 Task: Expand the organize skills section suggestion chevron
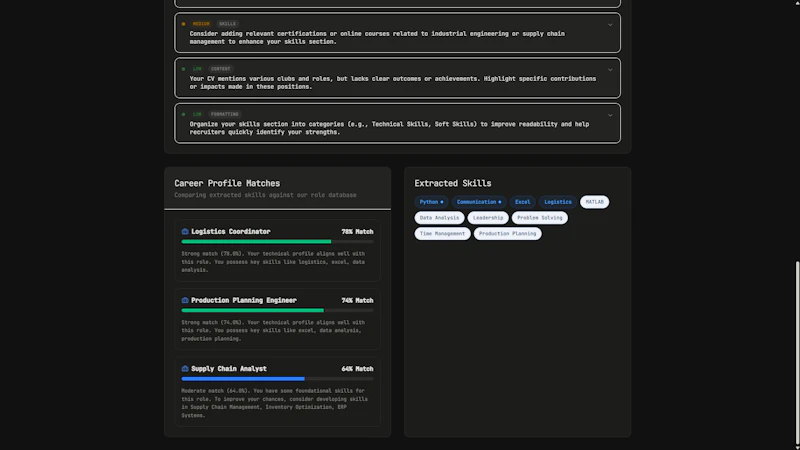pyautogui.click(x=610, y=115)
